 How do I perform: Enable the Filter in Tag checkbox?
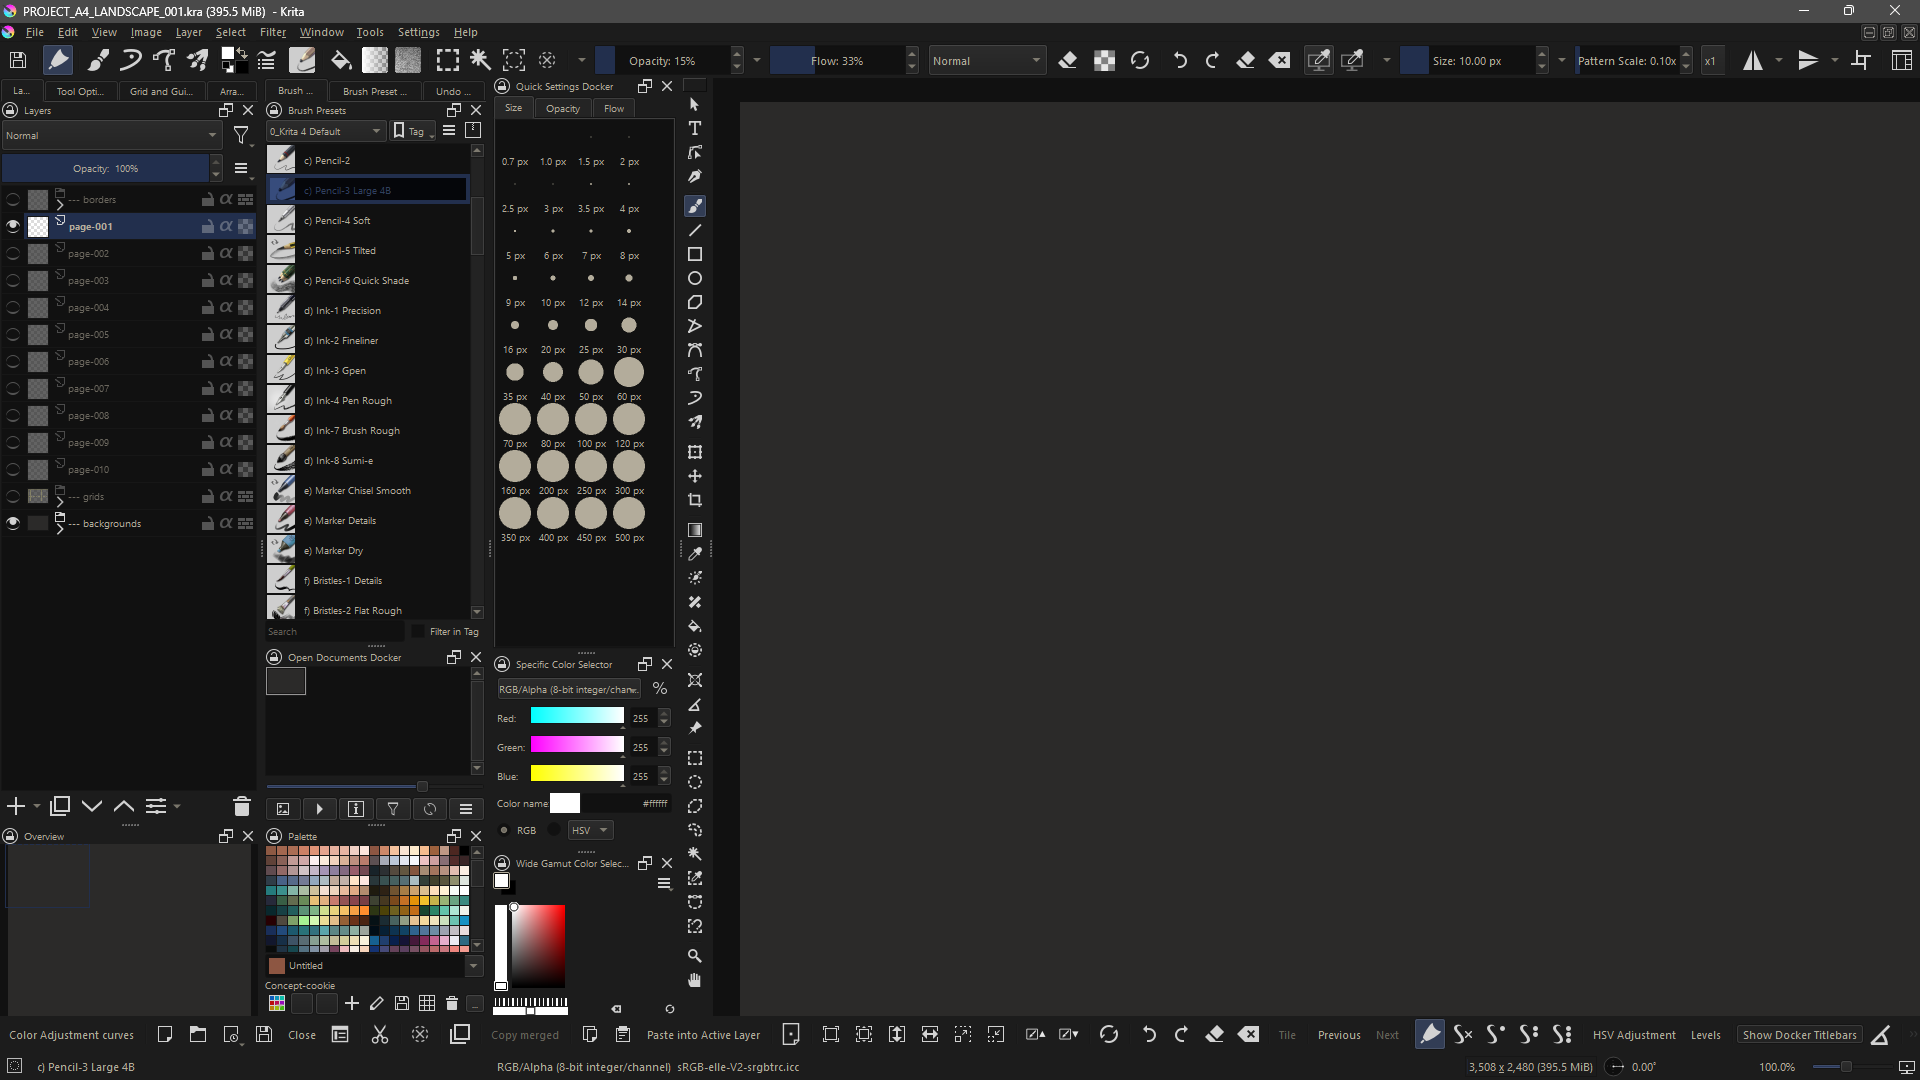[418, 631]
